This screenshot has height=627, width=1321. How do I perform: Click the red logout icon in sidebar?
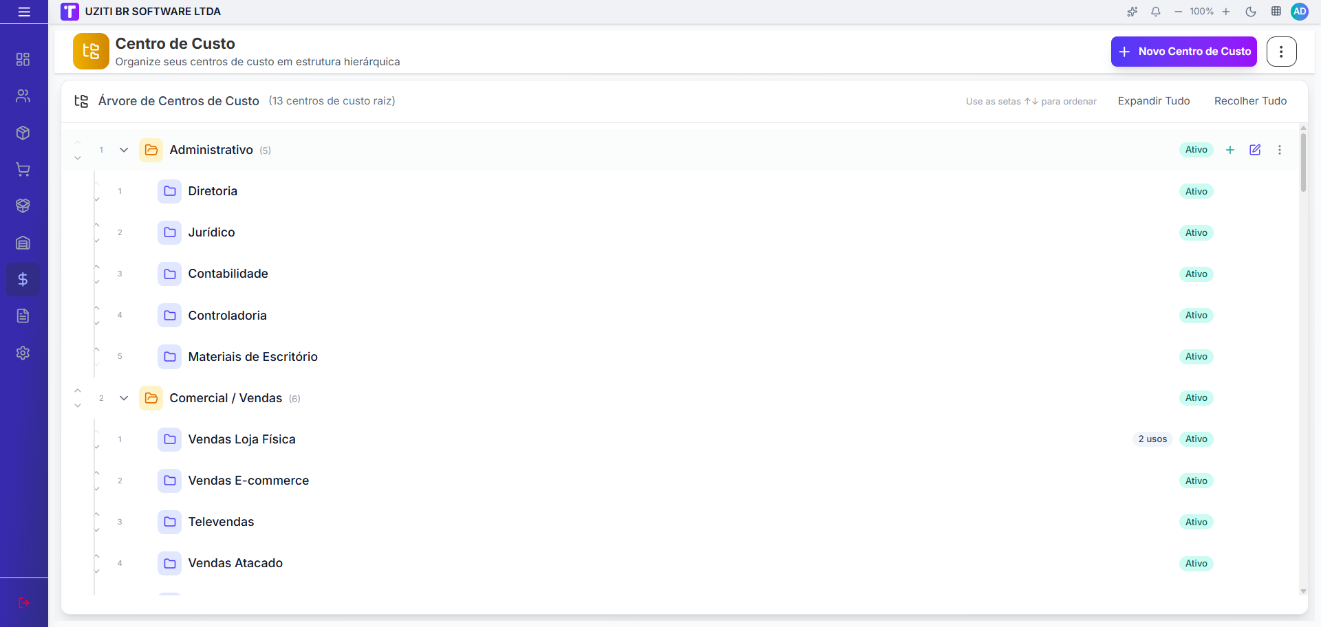click(x=24, y=603)
